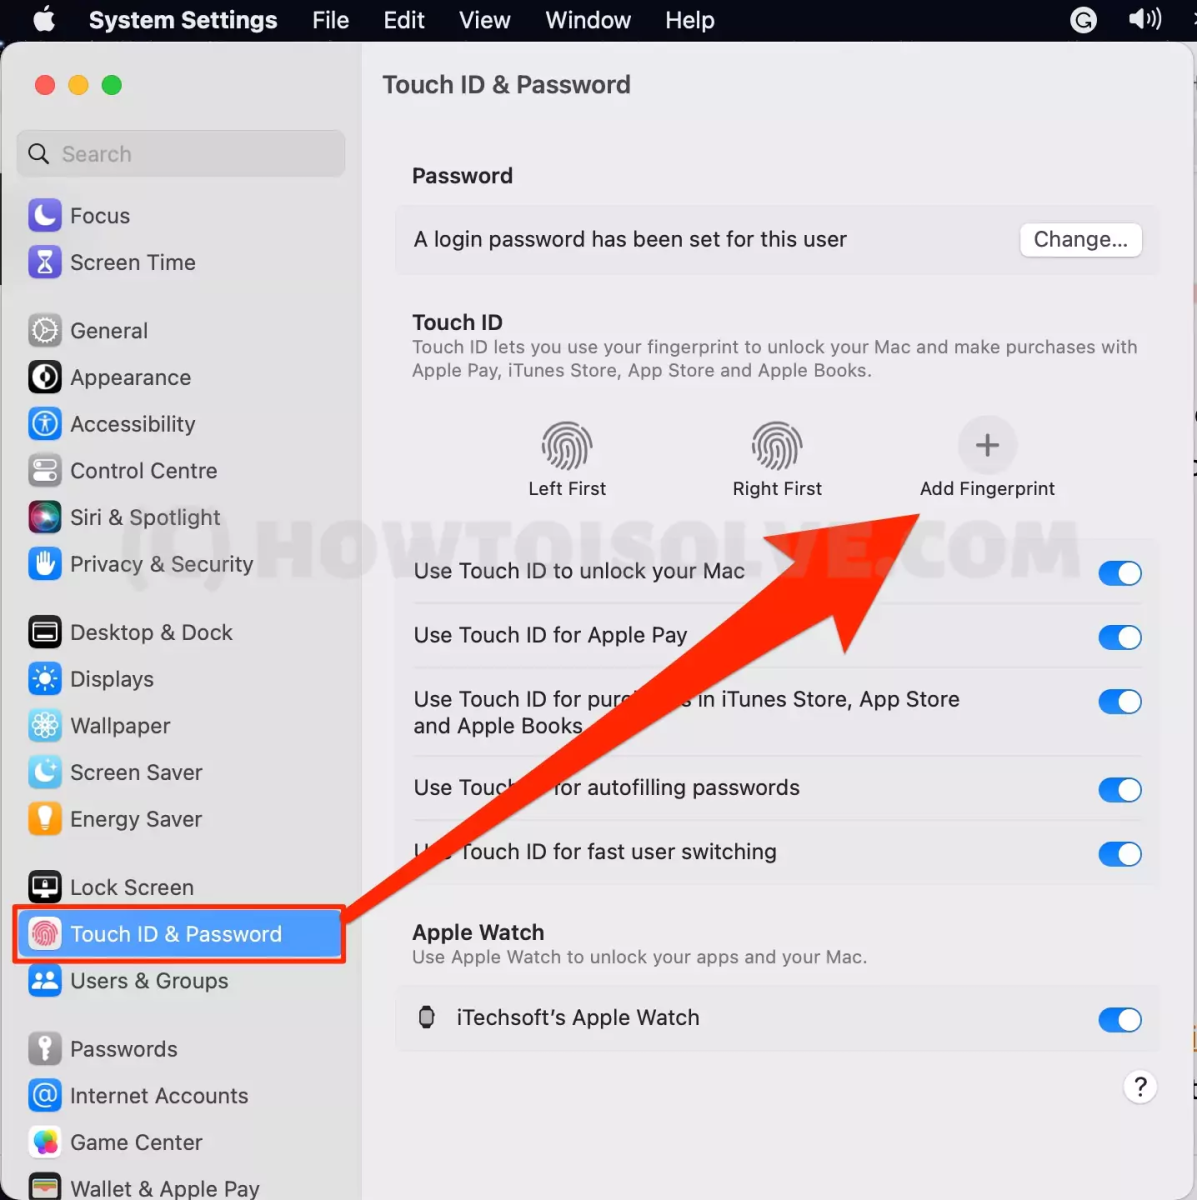The width and height of the screenshot is (1197, 1200).
Task: Click the help question mark button
Action: click(x=1140, y=1087)
